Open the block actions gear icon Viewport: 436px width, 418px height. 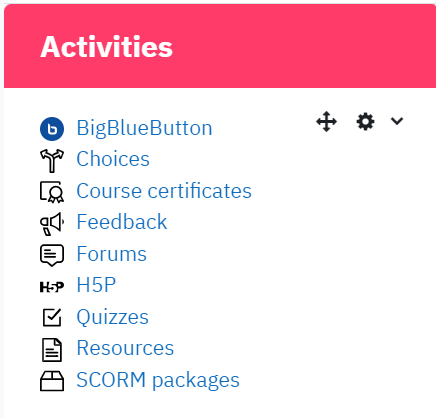coord(365,122)
